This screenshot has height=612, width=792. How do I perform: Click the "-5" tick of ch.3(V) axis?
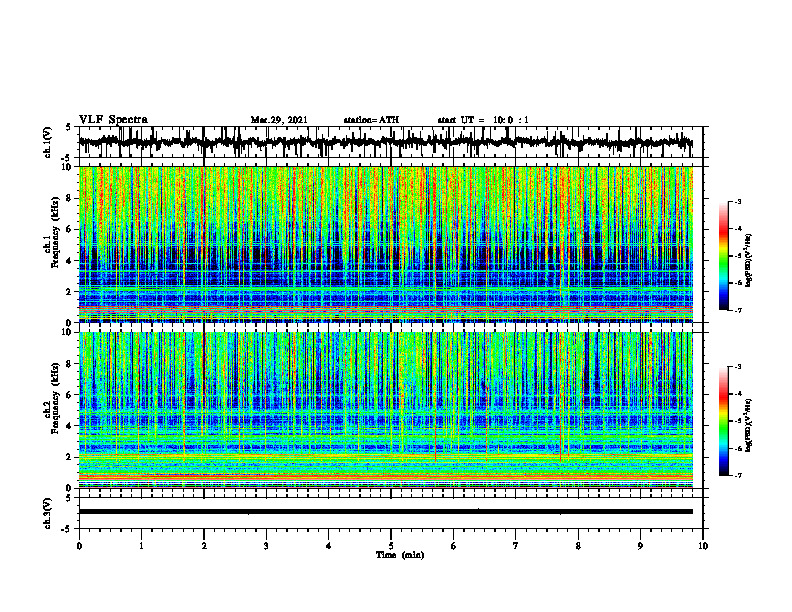(x=67, y=529)
